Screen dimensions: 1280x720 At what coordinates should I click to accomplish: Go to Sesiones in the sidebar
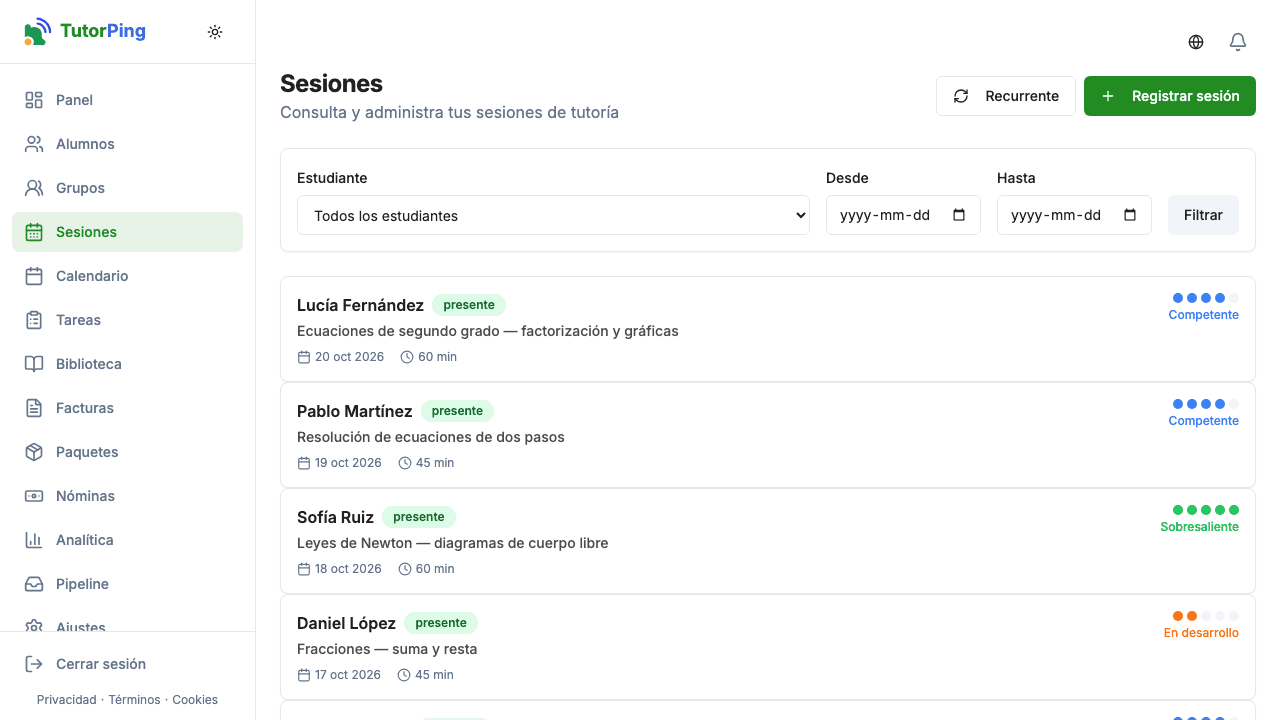pos(127,232)
